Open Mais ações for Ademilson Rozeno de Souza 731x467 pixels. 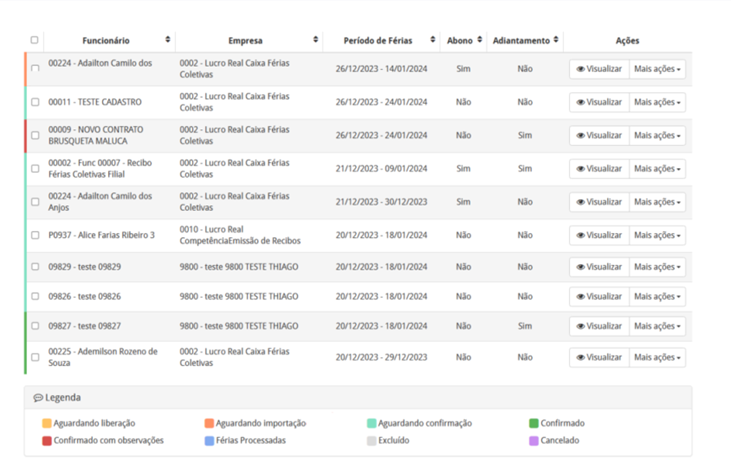coord(657,357)
